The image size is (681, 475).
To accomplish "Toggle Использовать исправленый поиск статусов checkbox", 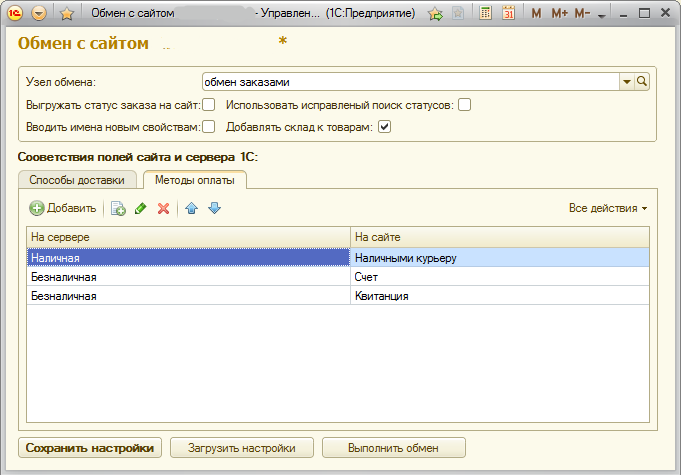I will [464, 105].
